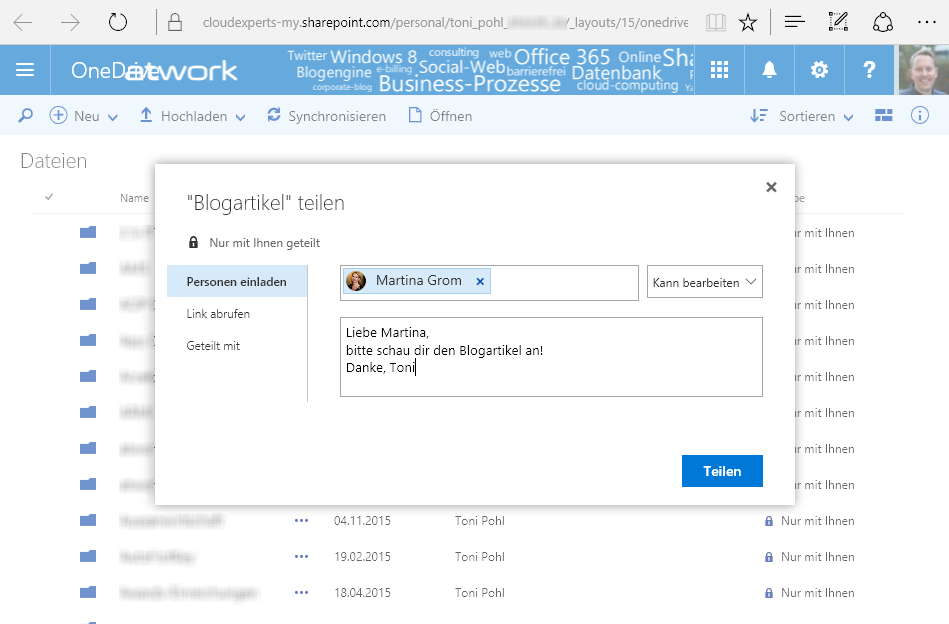Expand the Kann bearbeiten permission dropdown
The image size is (949, 624).
(705, 282)
